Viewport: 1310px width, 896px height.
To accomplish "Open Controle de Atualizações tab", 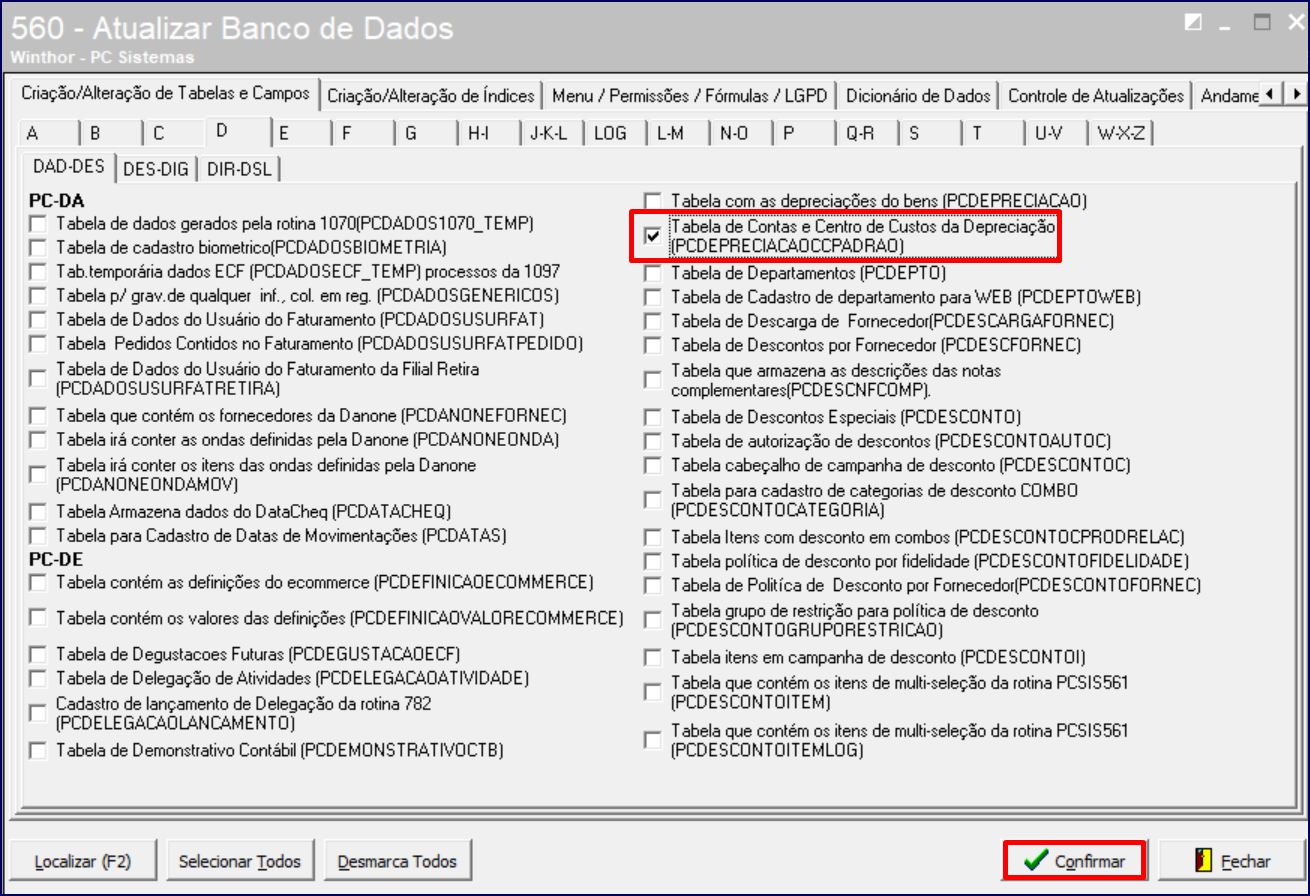I will pyautogui.click(x=1096, y=96).
